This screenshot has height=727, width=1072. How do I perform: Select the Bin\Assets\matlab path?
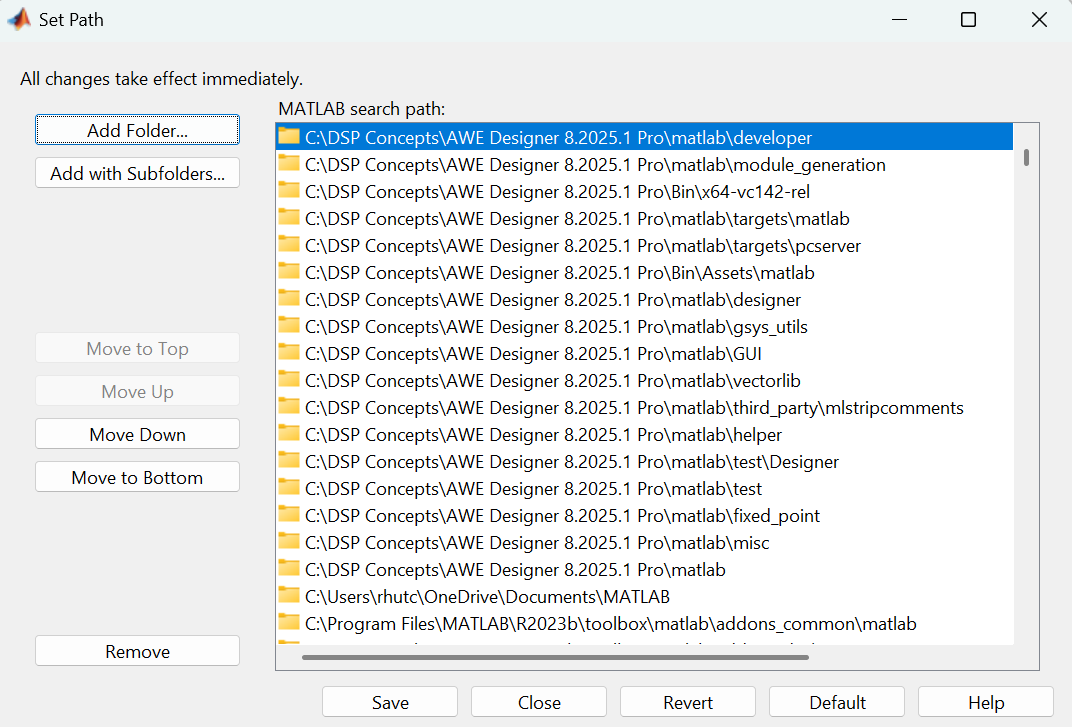click(644, 272)
